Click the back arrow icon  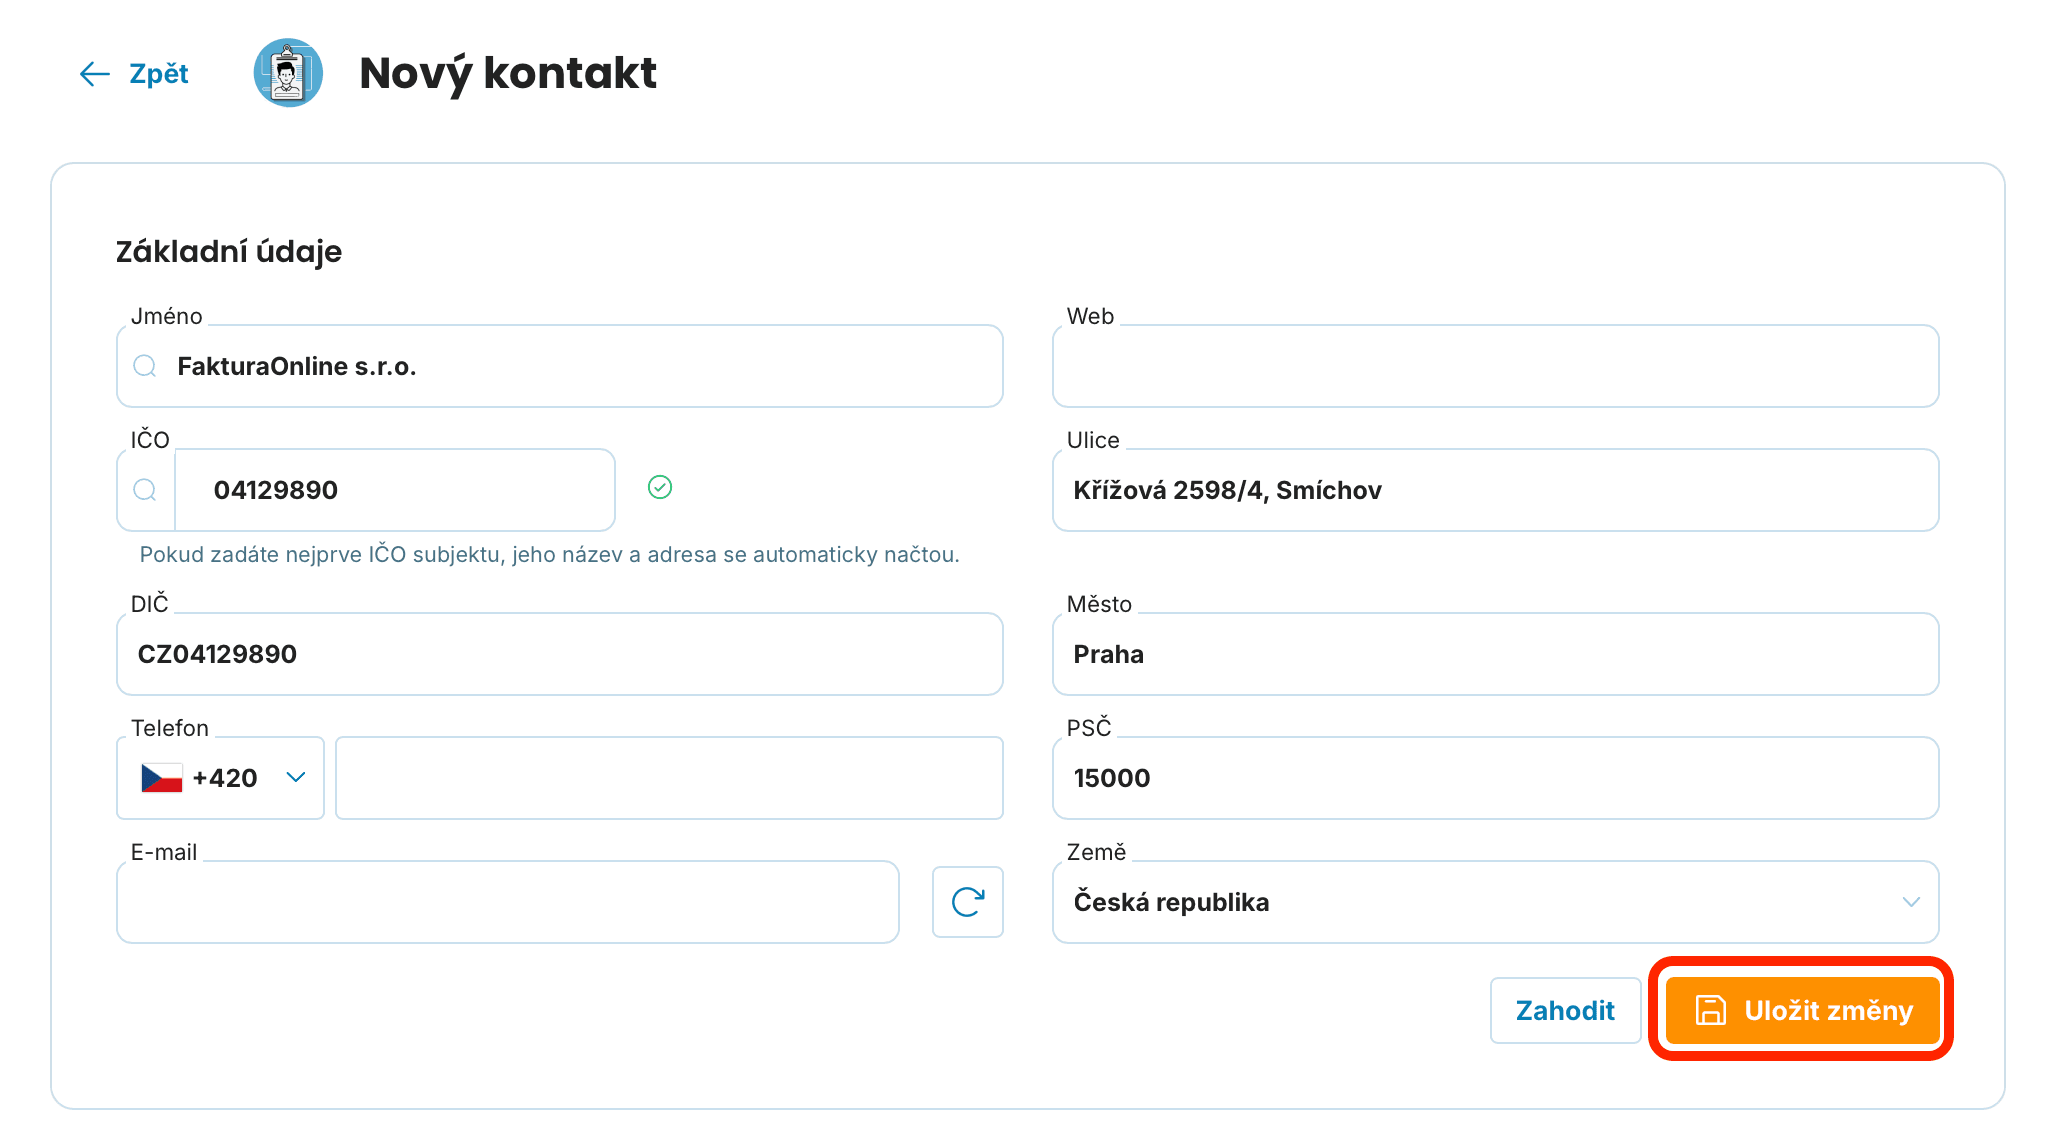pyautogui.click(x=94, y=74)
